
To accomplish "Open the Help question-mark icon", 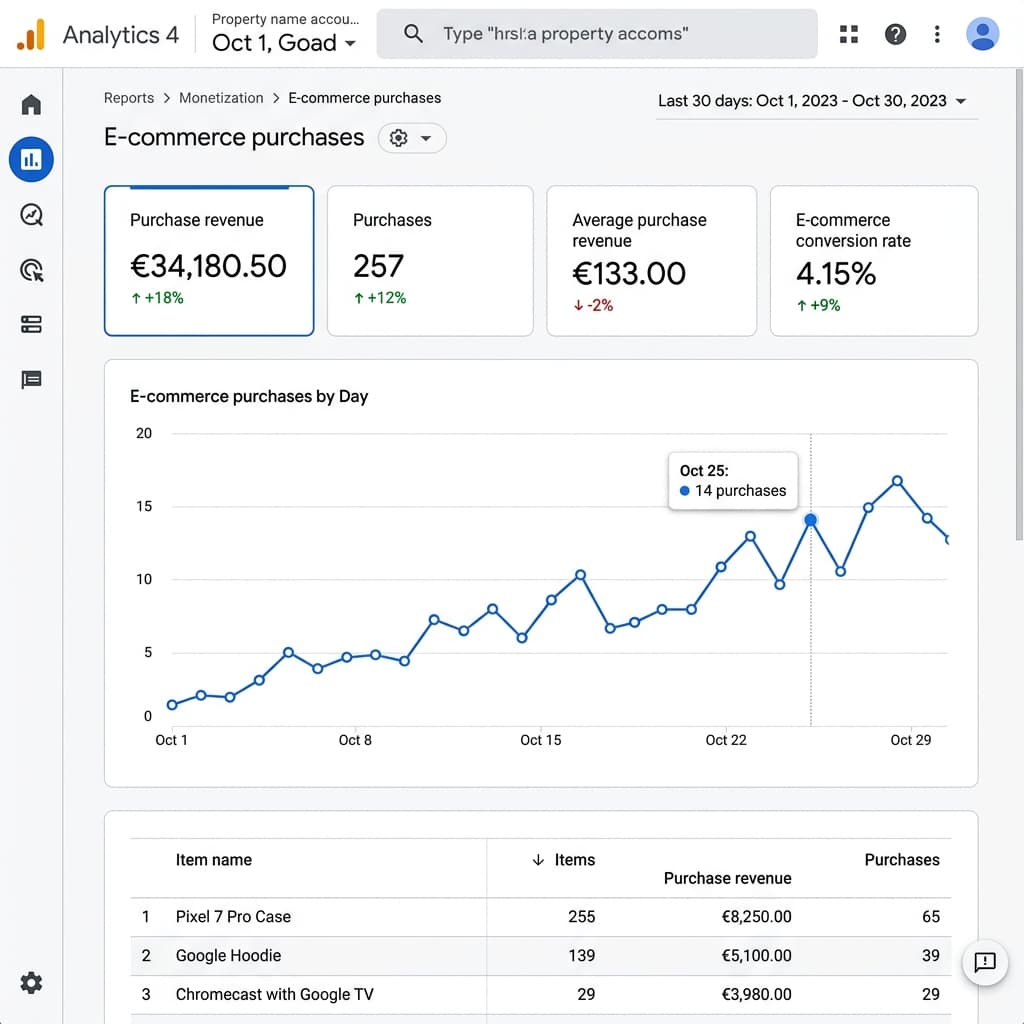I will pos(895,34).
